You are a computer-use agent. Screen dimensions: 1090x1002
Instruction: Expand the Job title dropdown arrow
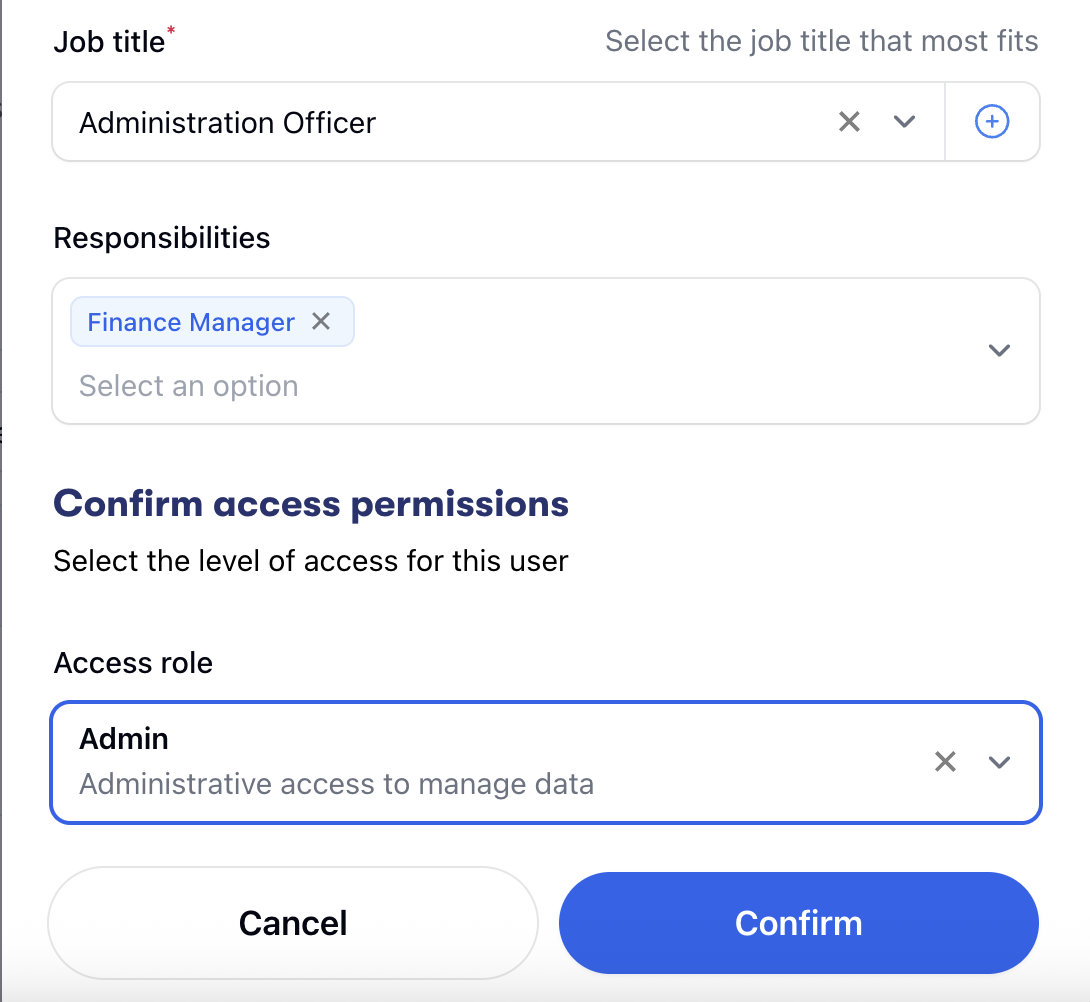905,122
